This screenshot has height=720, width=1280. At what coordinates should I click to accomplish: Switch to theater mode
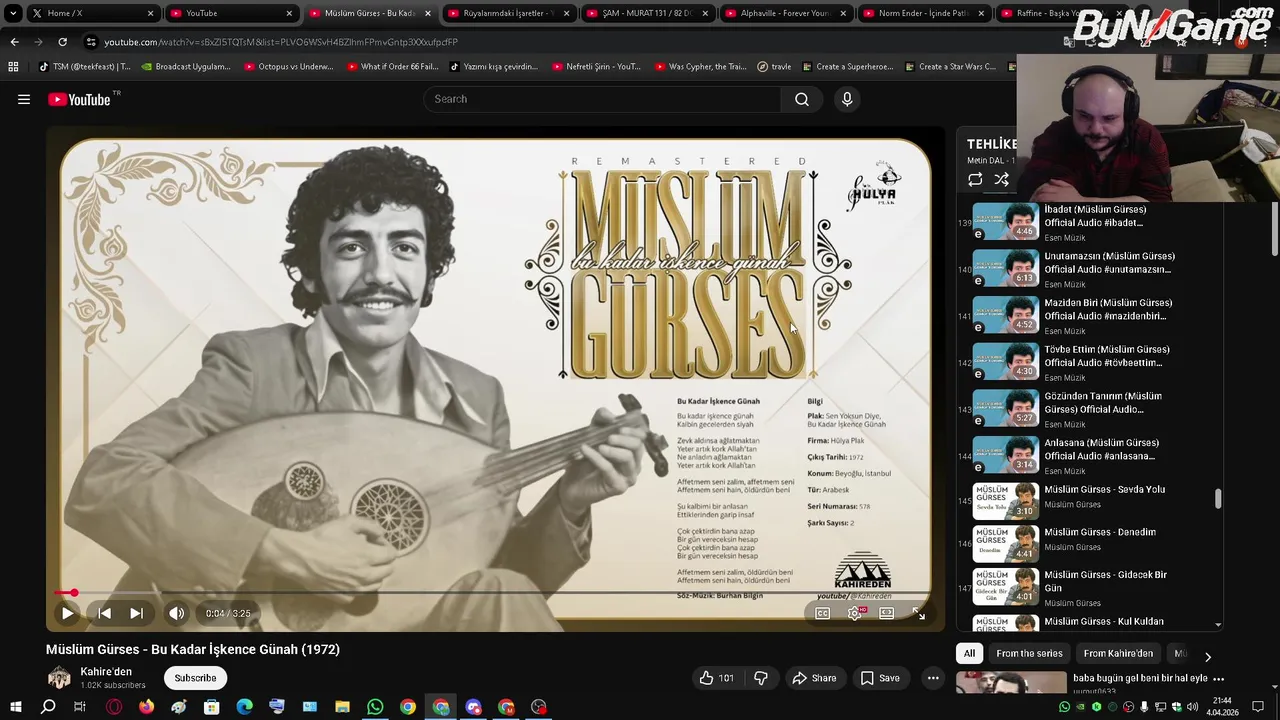(x=887, y=614)
